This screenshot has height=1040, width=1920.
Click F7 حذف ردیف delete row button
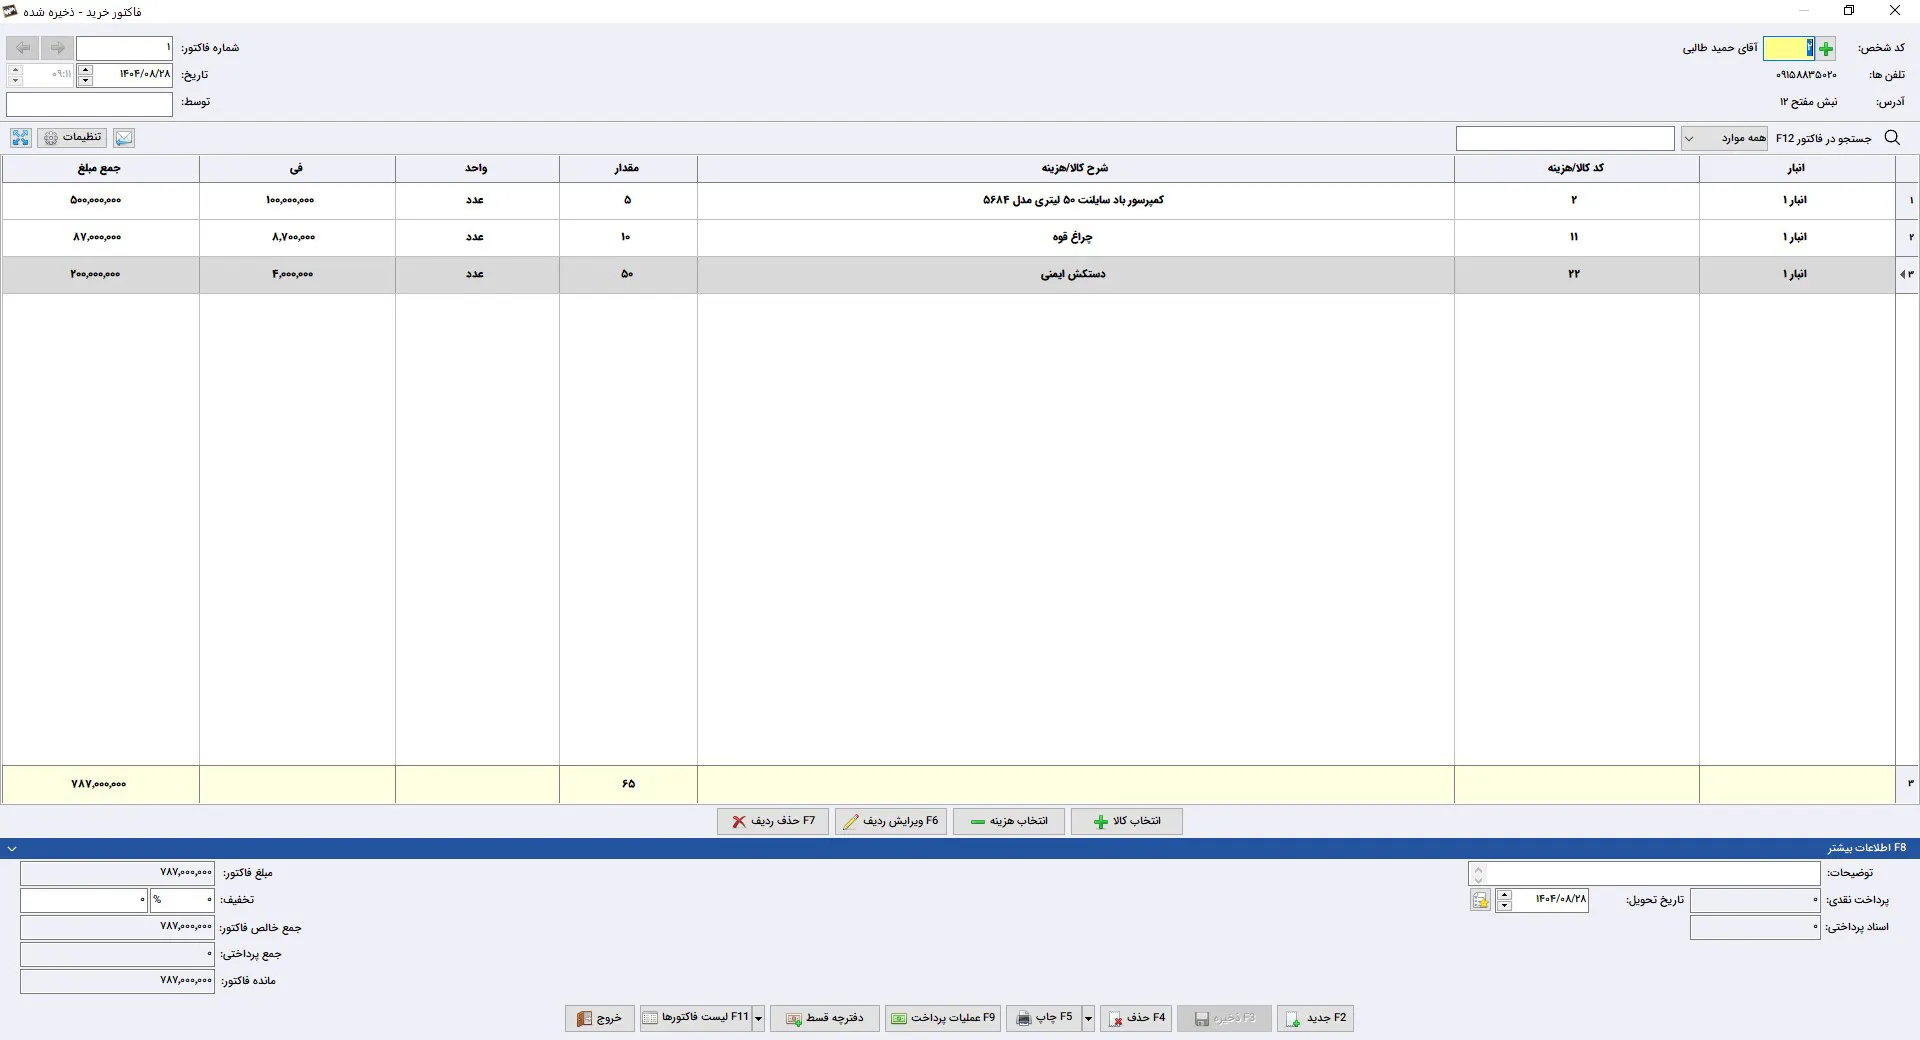[773, 821]
